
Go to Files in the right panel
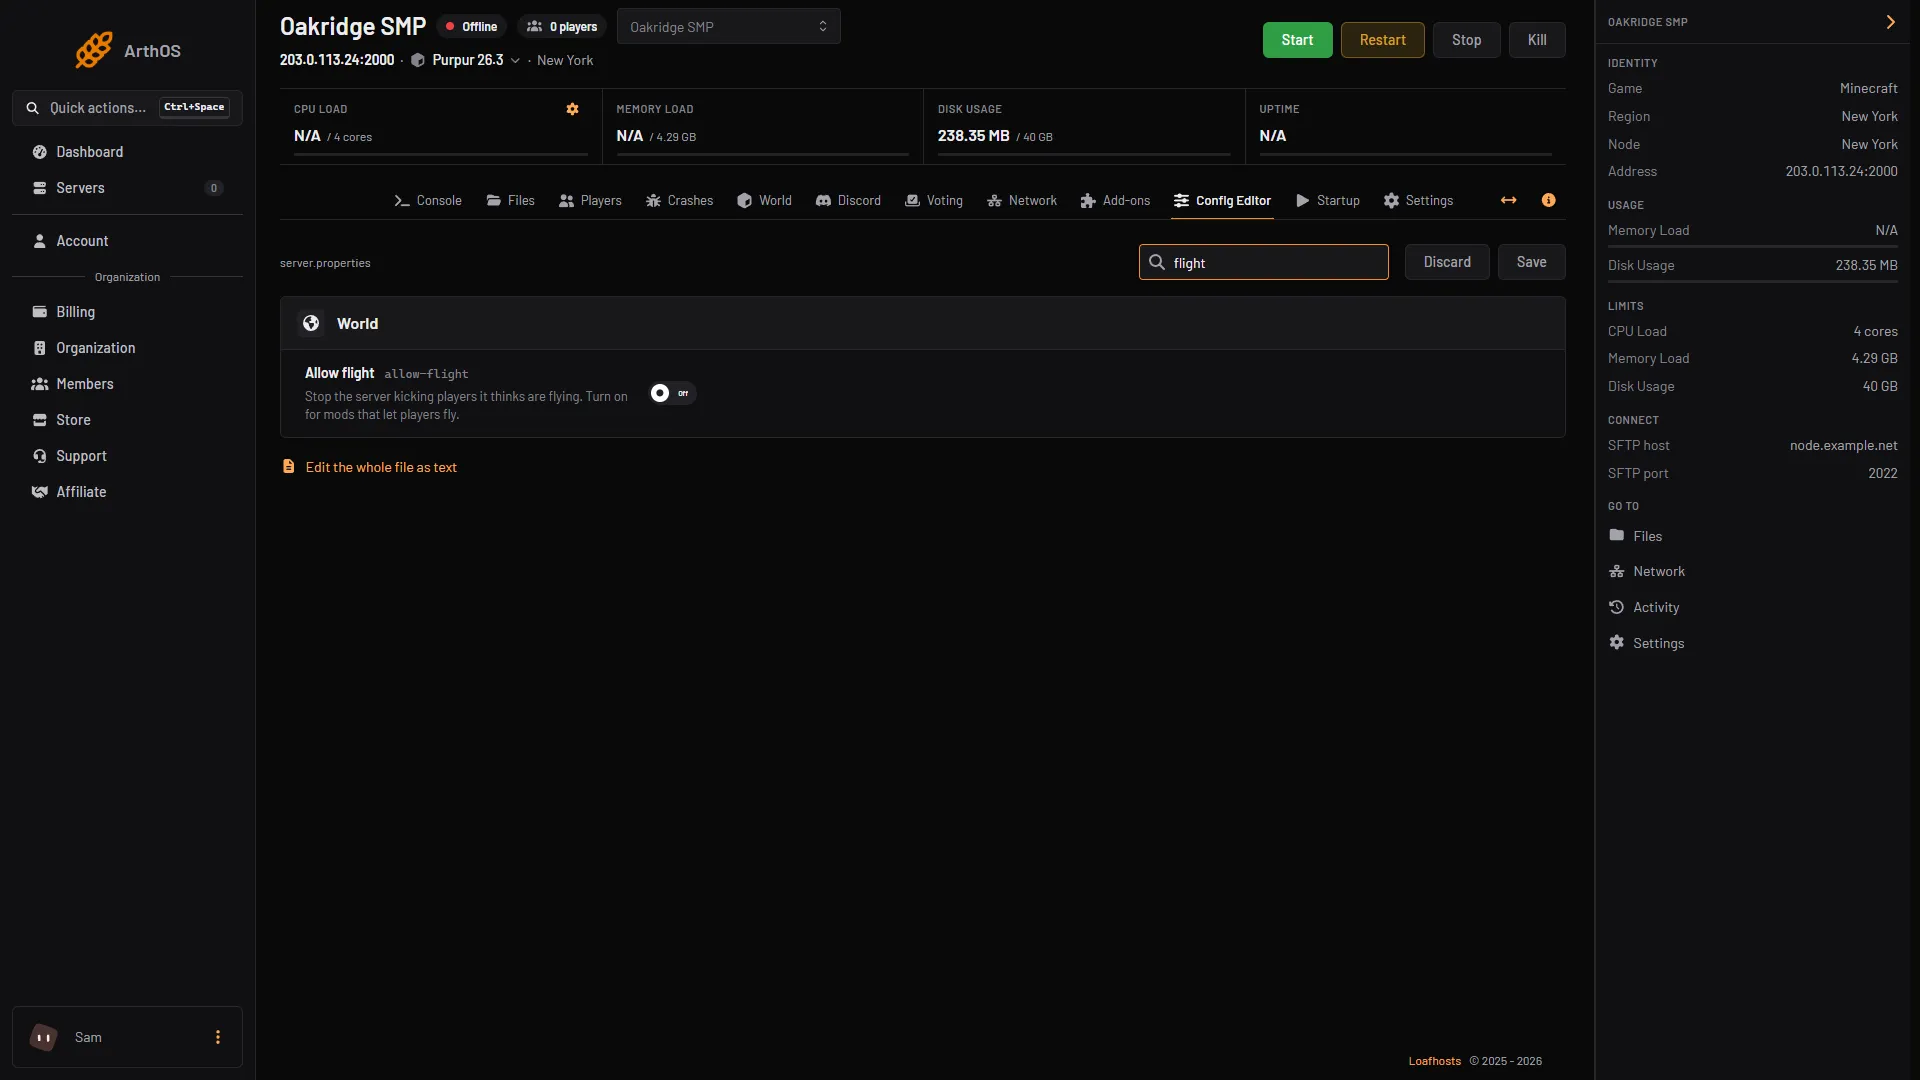[x=1636, y=536]
